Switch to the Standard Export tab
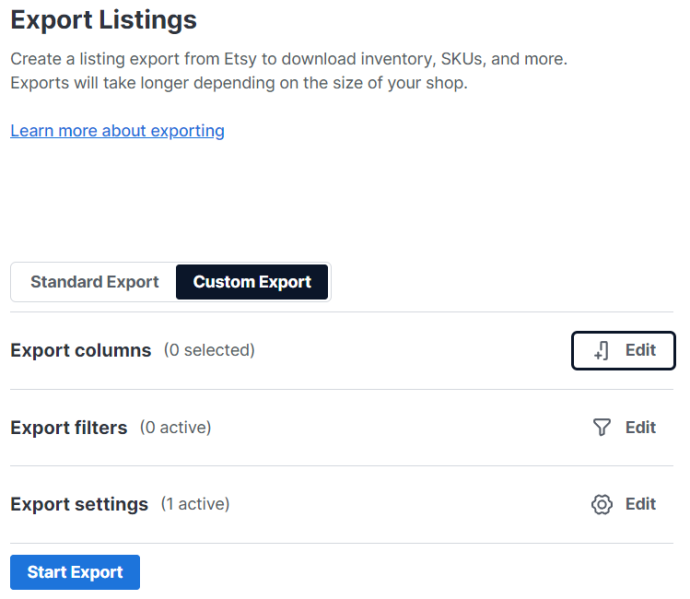The image size is (690, 599). point(95,282)
